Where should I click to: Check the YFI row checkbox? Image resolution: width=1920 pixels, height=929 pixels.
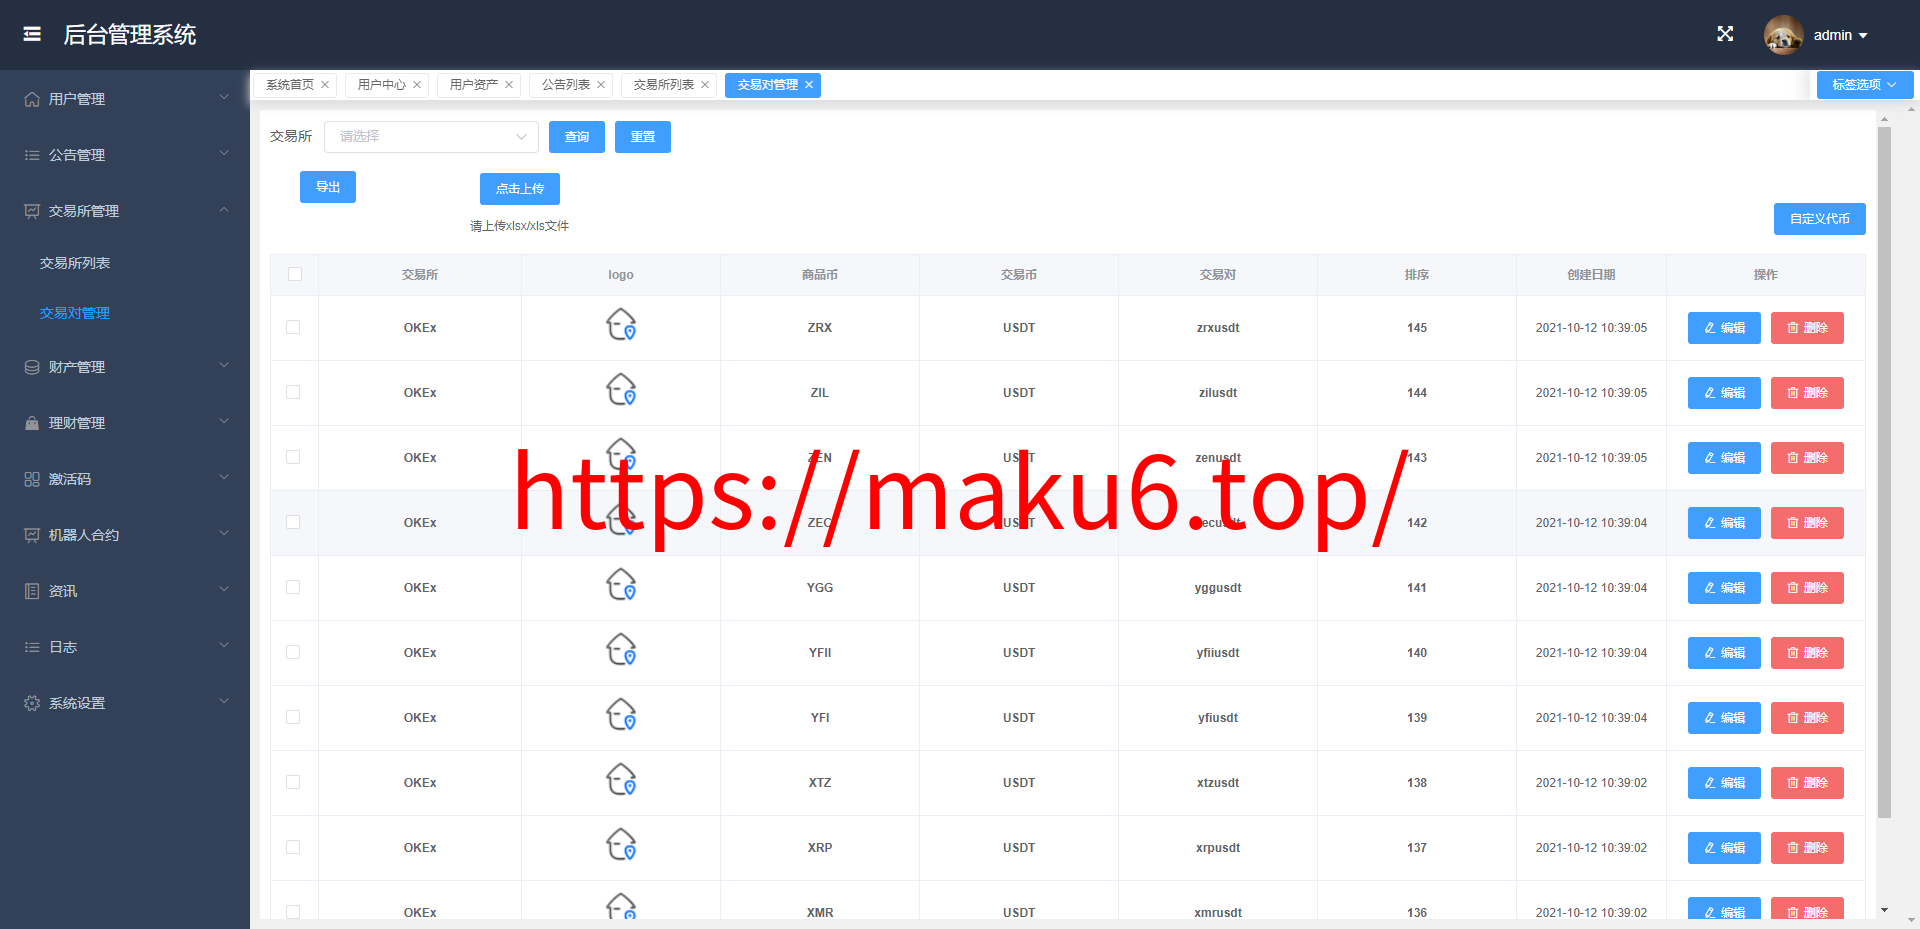(293, 717)
